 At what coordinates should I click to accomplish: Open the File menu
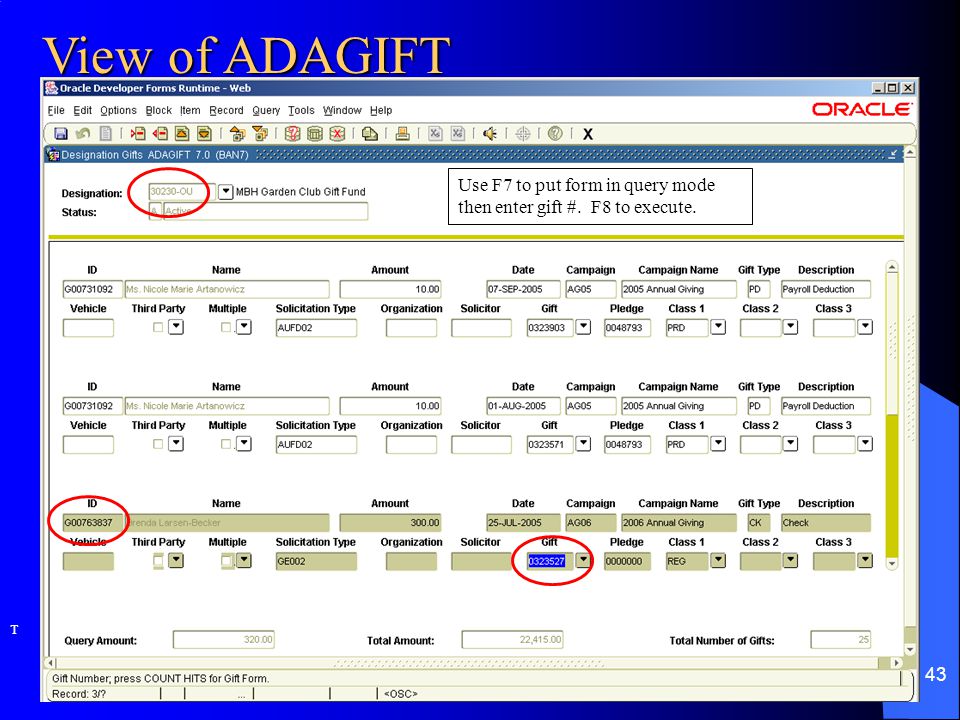56,111
